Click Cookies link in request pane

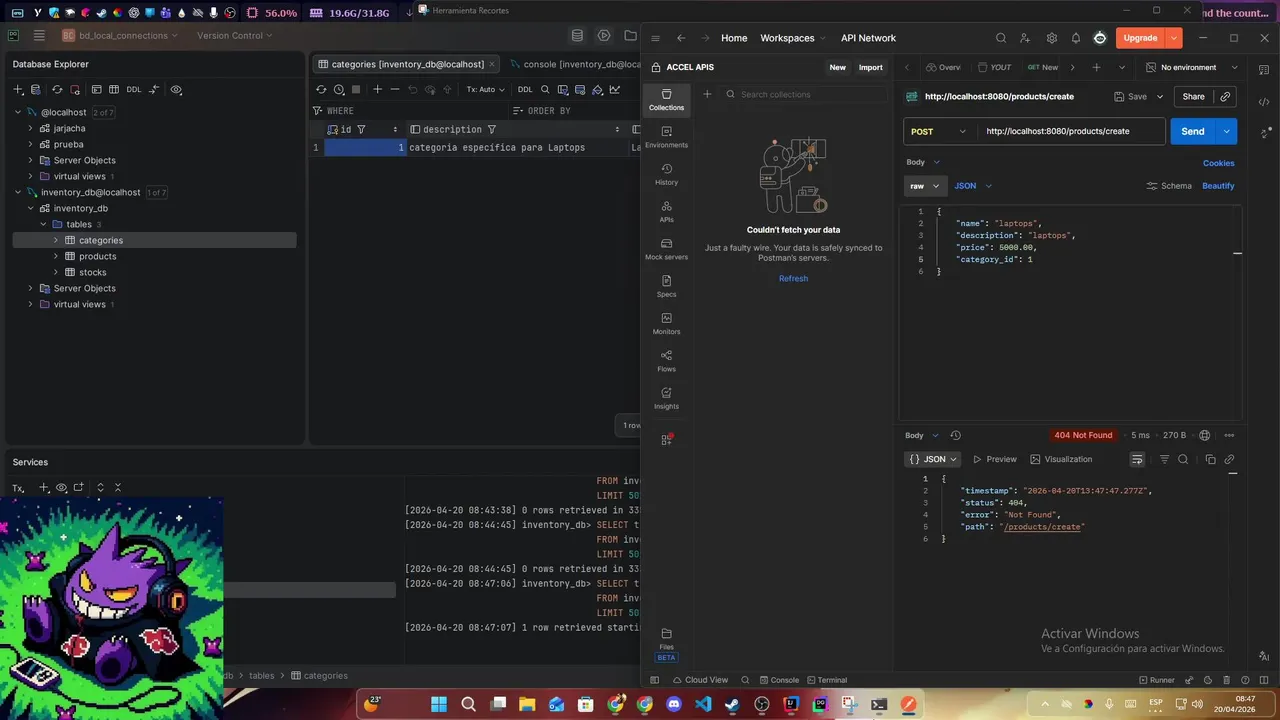1218,163
